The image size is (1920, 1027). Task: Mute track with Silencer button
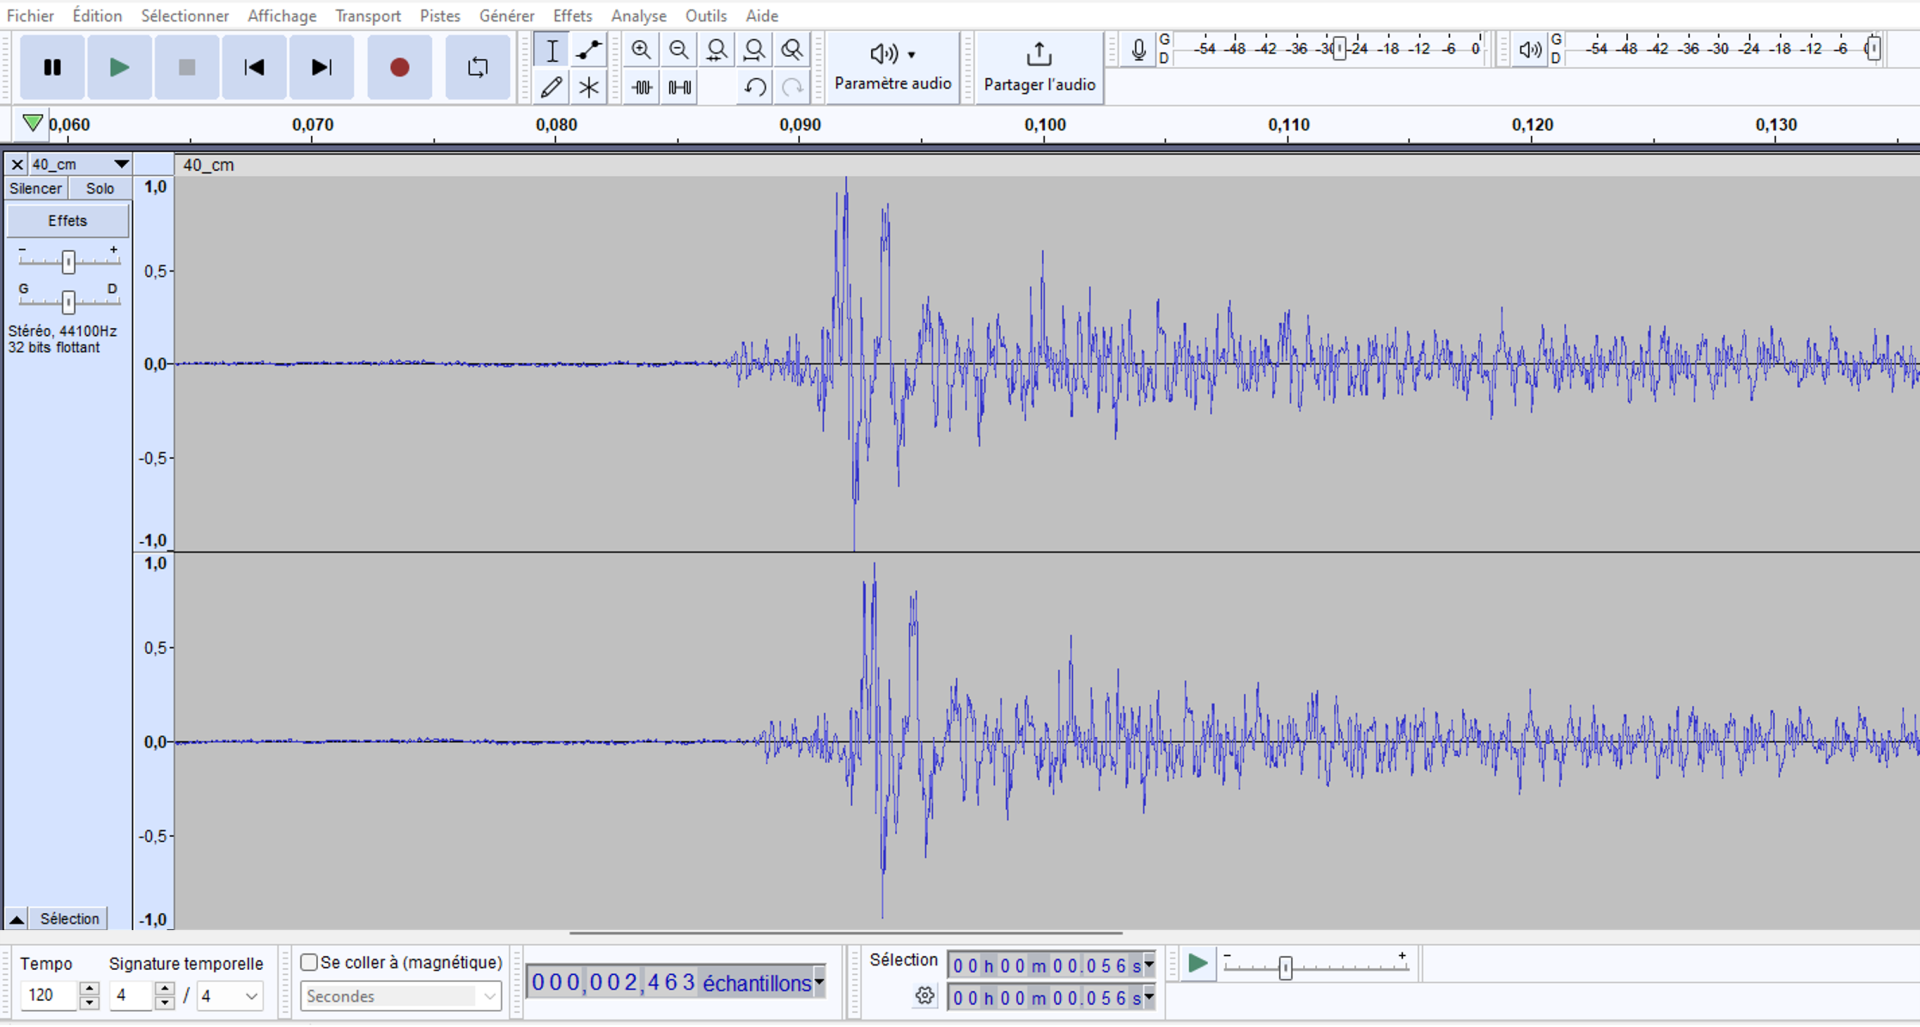pyautogui.click(x=36, y=189)
